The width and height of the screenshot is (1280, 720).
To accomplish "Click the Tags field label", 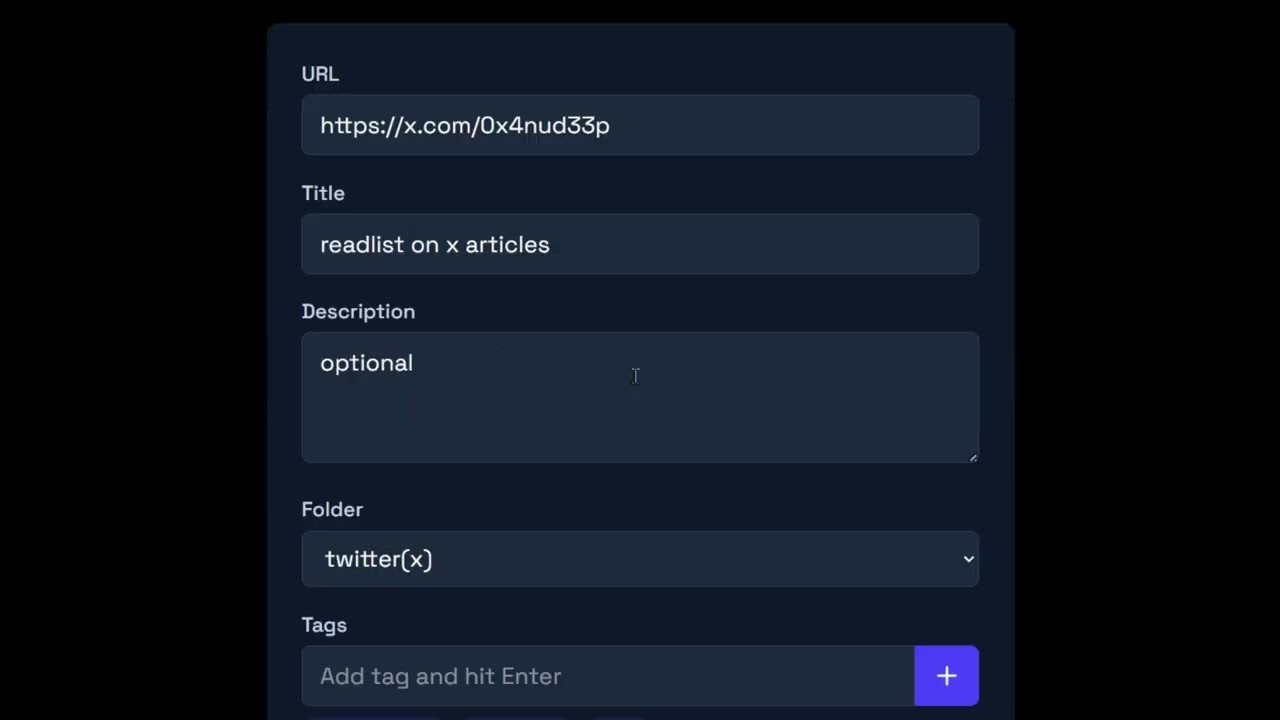I will [x=324, y=625].
